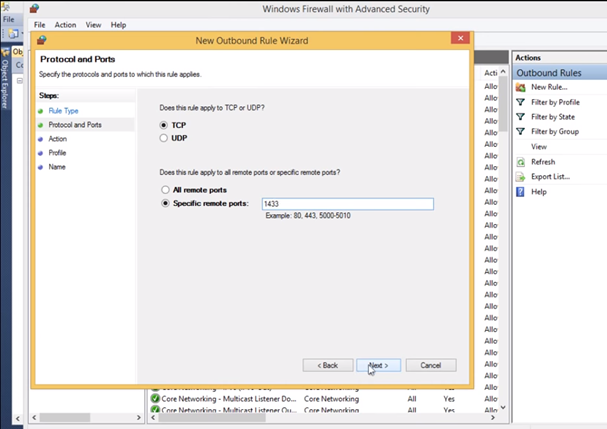Open the Object Explorer side tab
Viewport: 607px width, 429px height.
5,79
